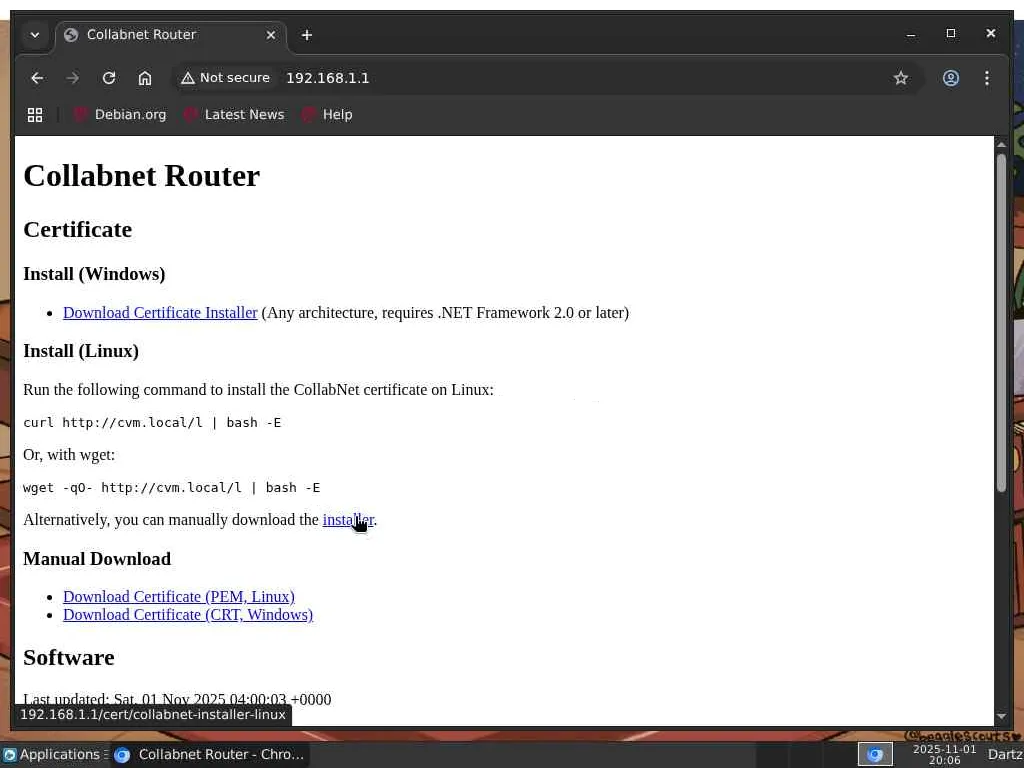Click the installer link for Linux
Image resolution: width=1024 pixels, height=768 pixels.
pos(348,520)
